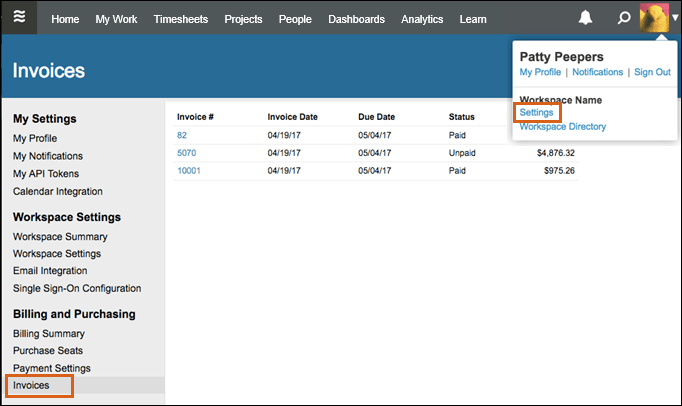Collapse the user menu dropdown arrow
Image resolution: width=682 pixels, height=406 pixels.
pos(675,19)
